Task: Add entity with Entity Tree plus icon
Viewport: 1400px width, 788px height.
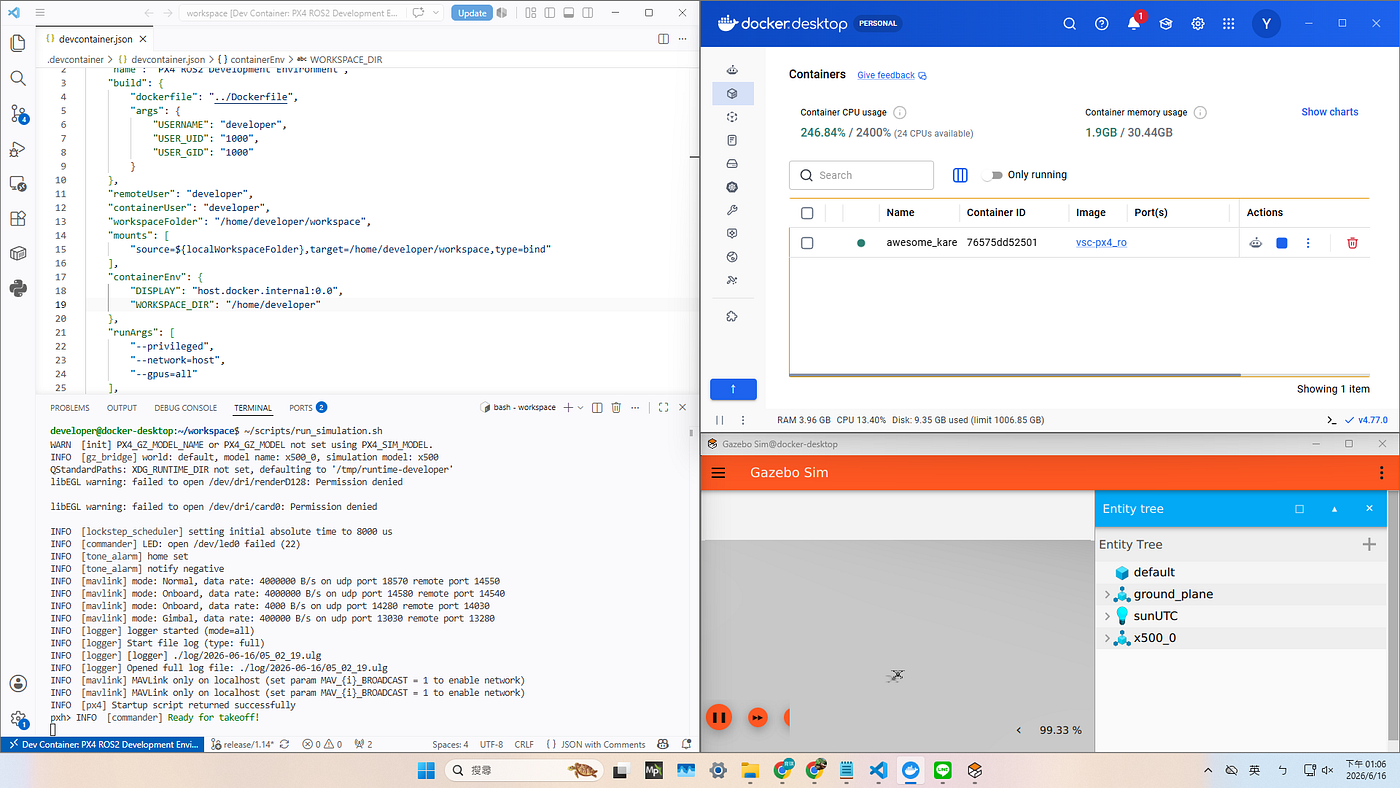Action: click(1369, 544)
